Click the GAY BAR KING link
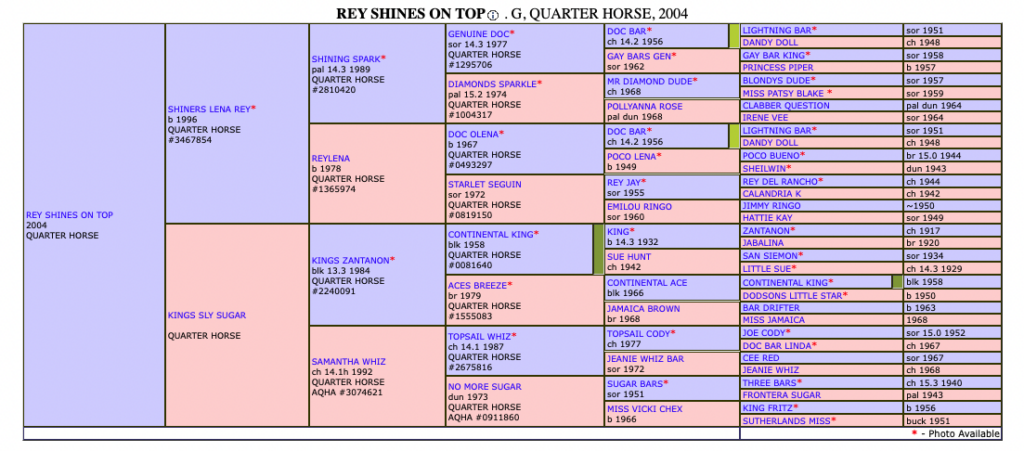Screen dimensions: 1024x451 coord(774,55)
